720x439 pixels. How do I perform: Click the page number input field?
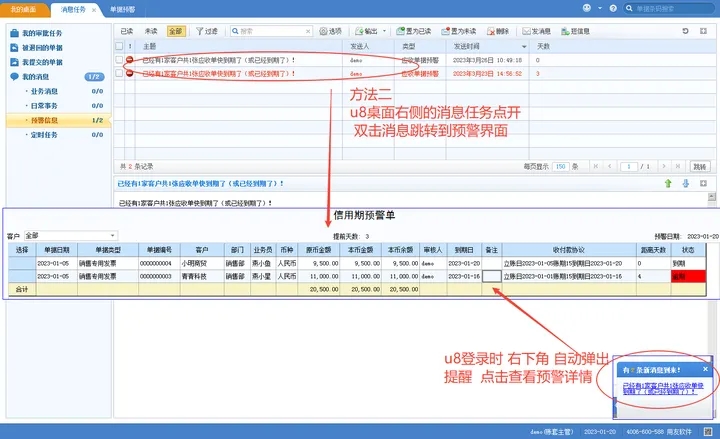click(x=629, y=166)
